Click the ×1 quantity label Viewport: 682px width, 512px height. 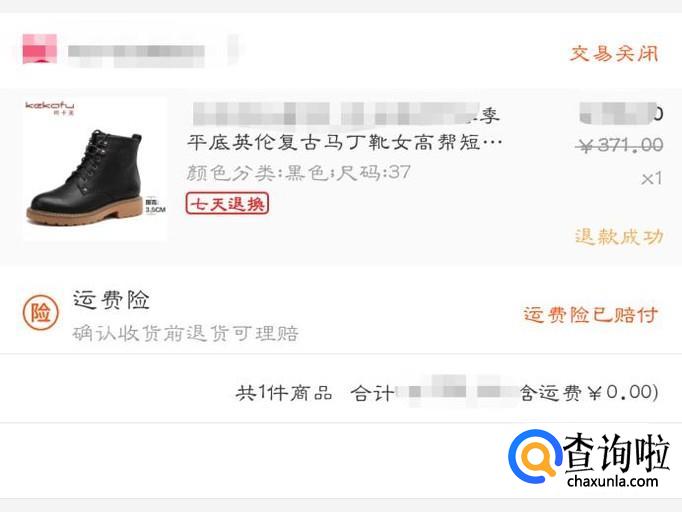[x=652, y=178]
